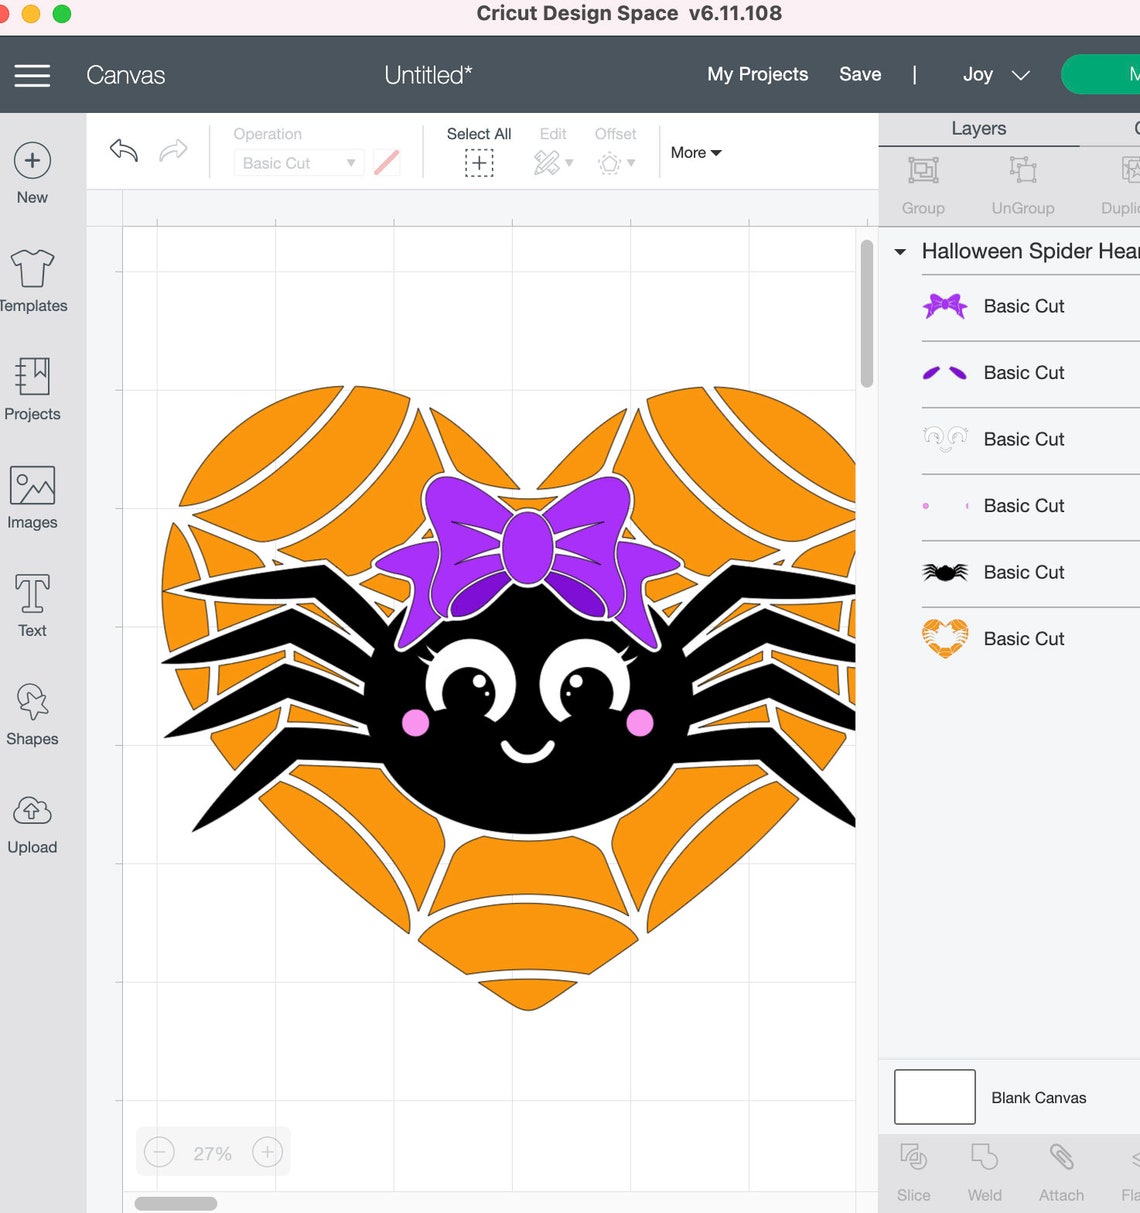Click the Undo arrow

click(123, 150)
